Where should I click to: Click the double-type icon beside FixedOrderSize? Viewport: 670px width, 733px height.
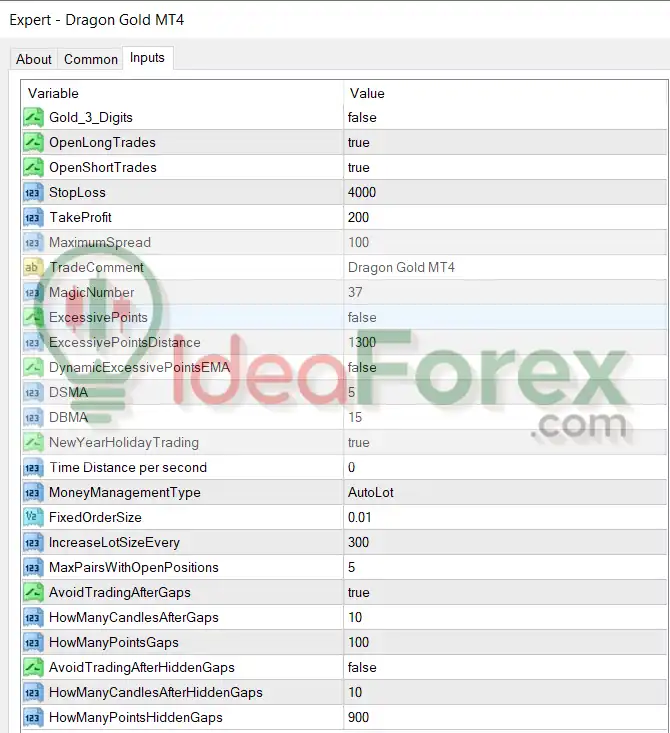pos(33,517)
